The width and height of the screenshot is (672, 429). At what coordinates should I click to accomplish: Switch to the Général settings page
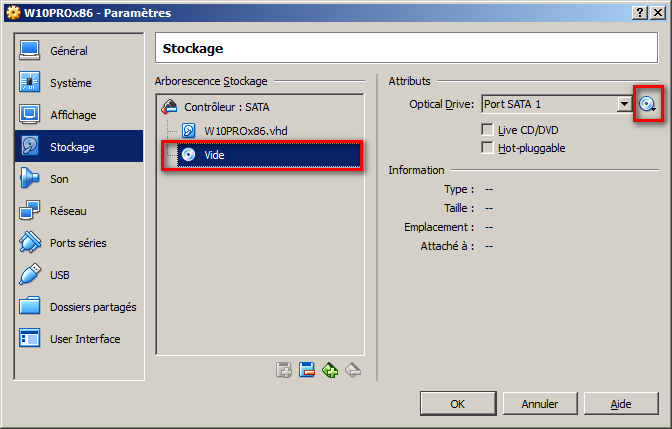68,51
